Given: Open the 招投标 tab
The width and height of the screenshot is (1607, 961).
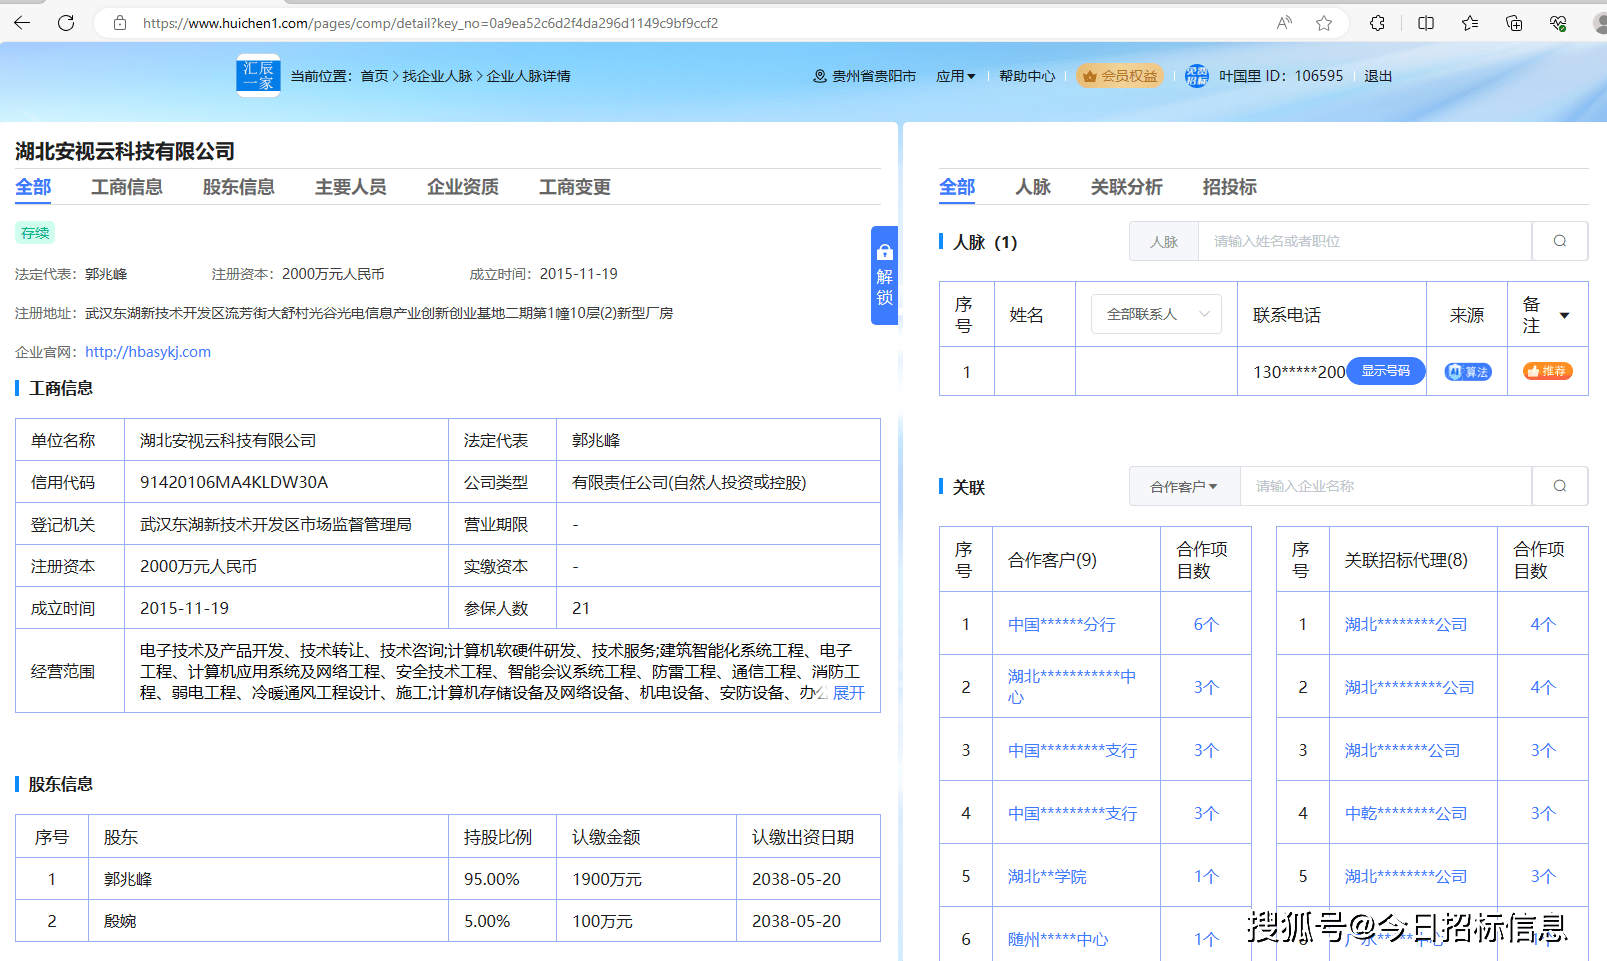Looking at the screenshot, I should [1229, 187].
